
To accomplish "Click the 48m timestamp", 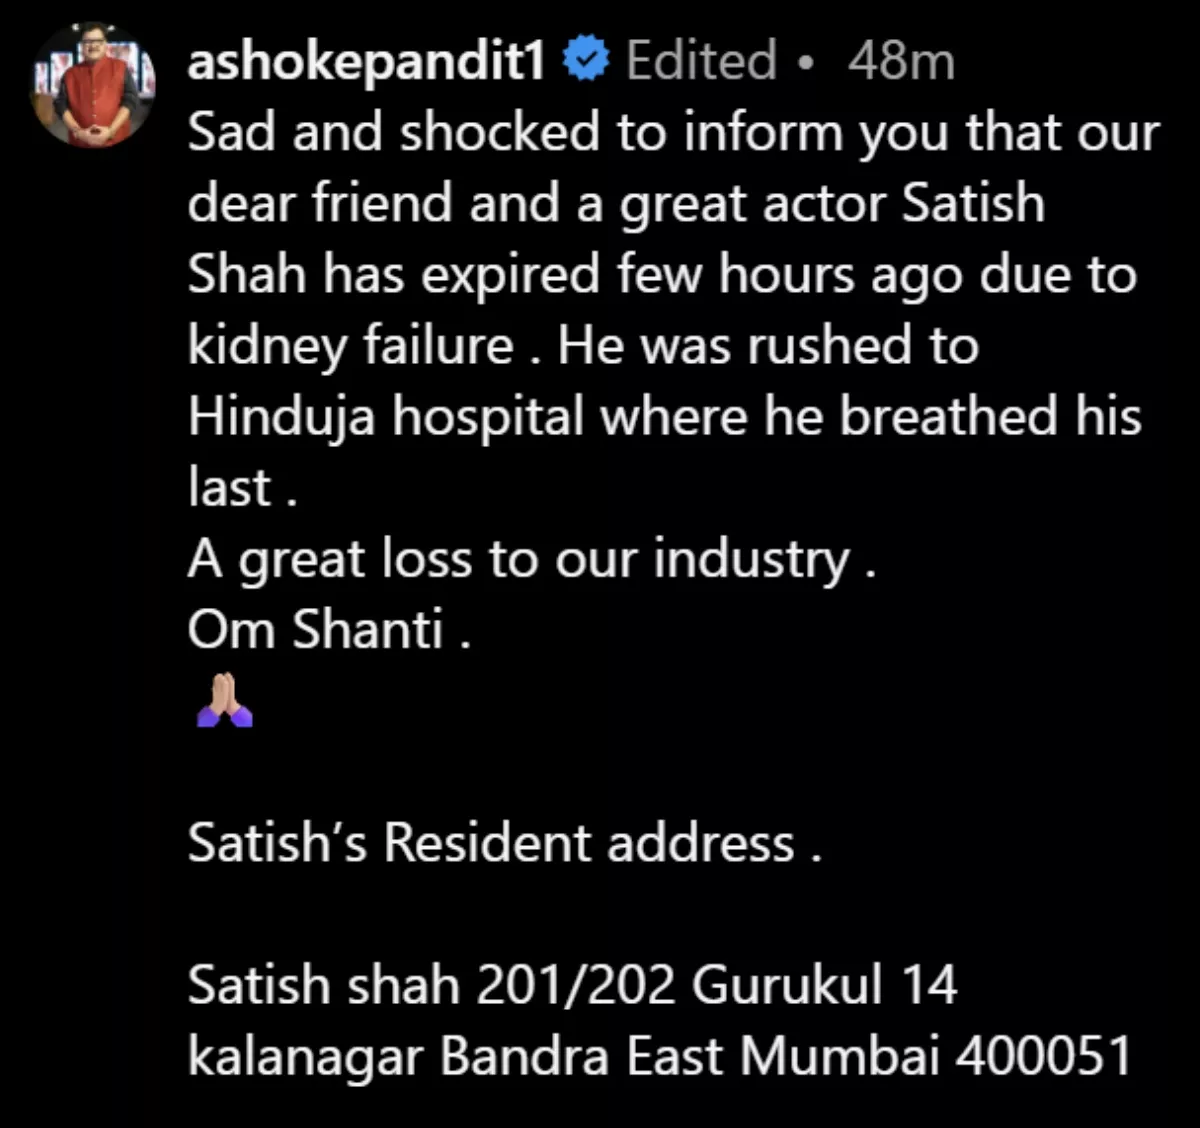I will (x=901, y=62).
